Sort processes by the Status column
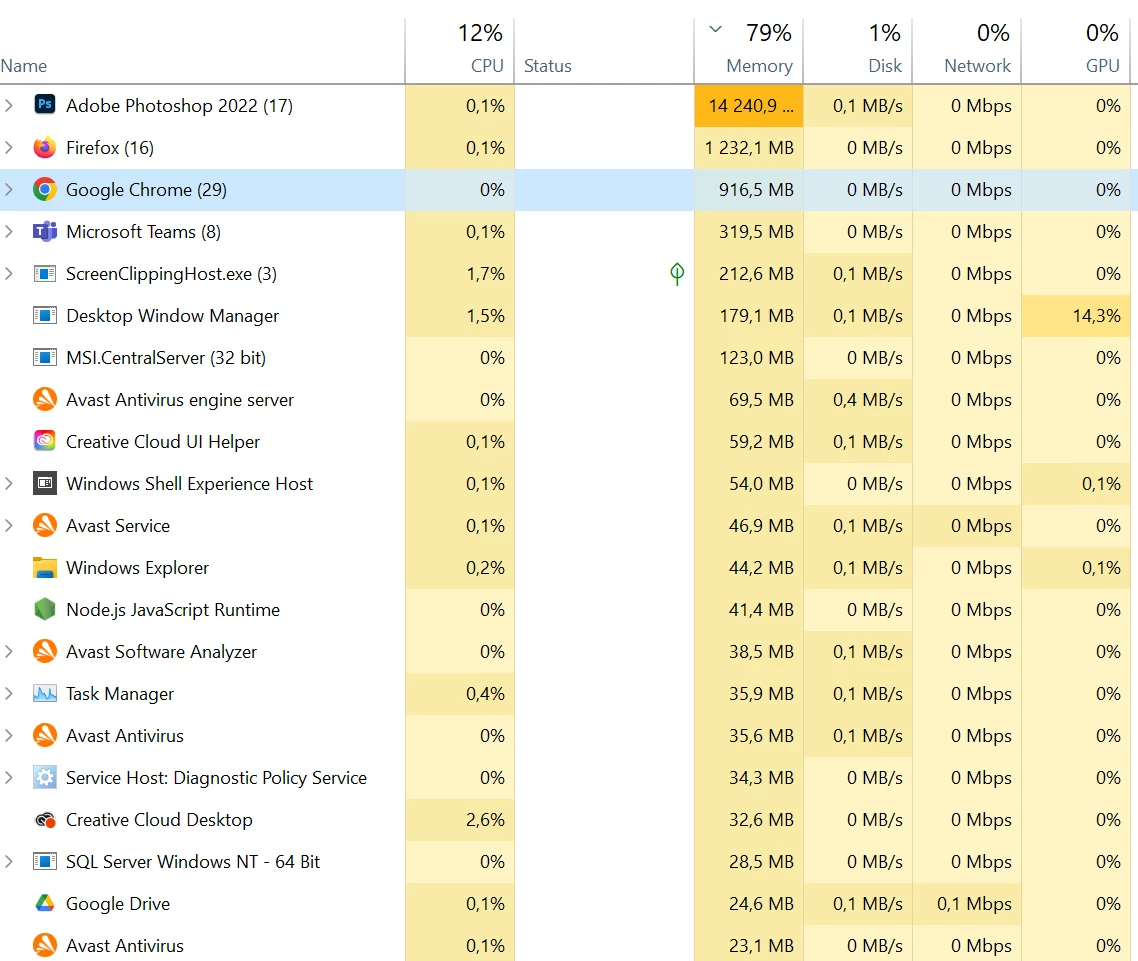 (604, 51)
